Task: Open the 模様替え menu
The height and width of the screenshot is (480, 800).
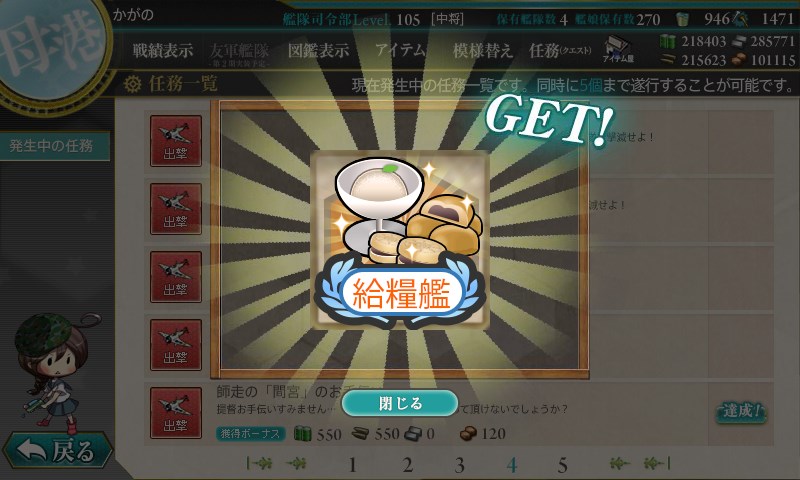Action: [x=482, y=50]
